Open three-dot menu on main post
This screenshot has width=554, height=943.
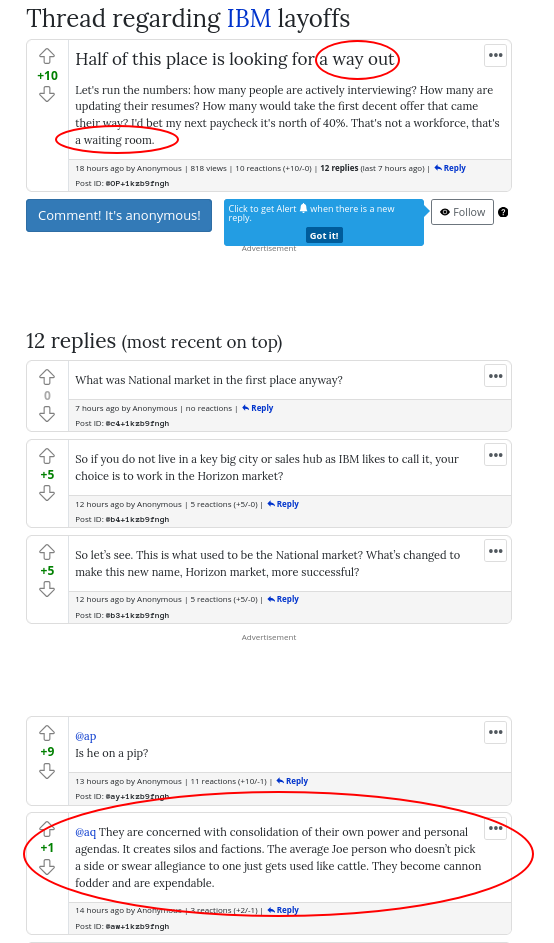(496, 55)
